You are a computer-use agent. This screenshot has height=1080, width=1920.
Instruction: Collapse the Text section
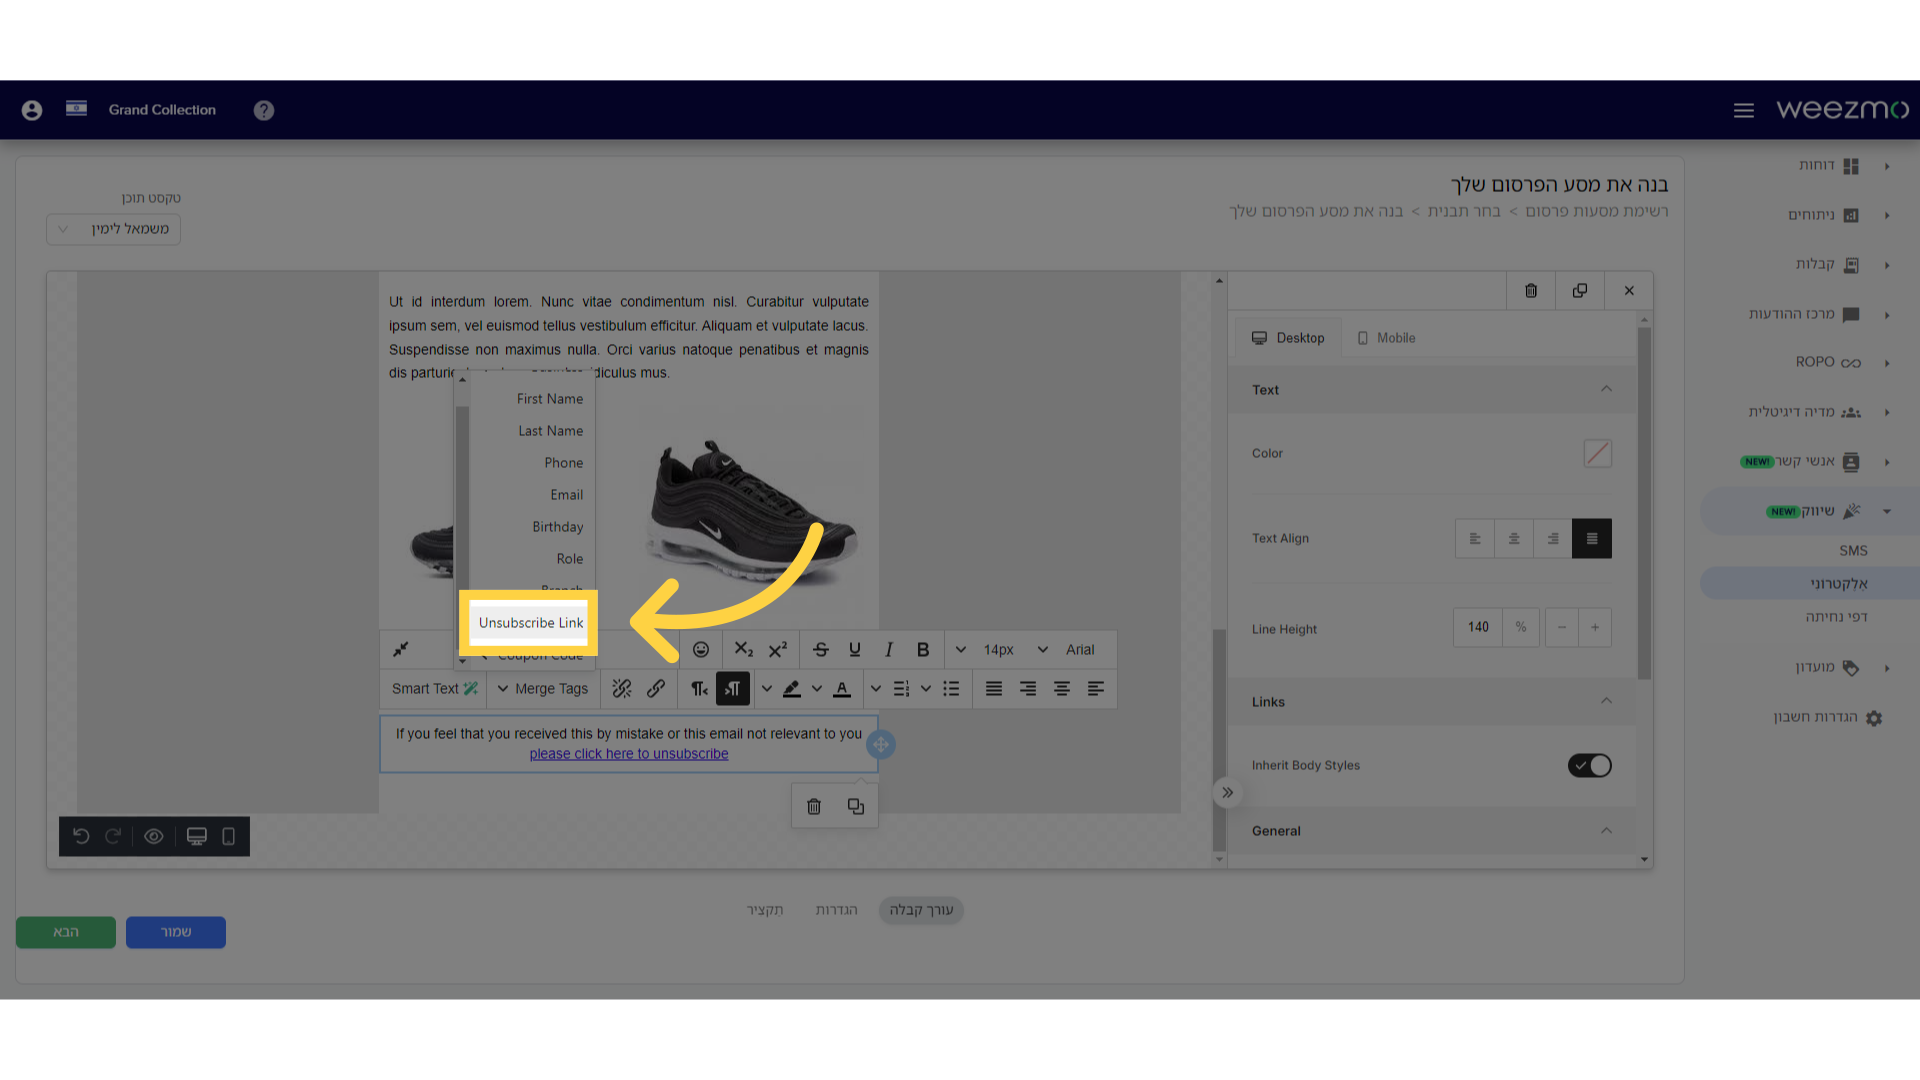pyautogui.click(x=1606, y=390)
